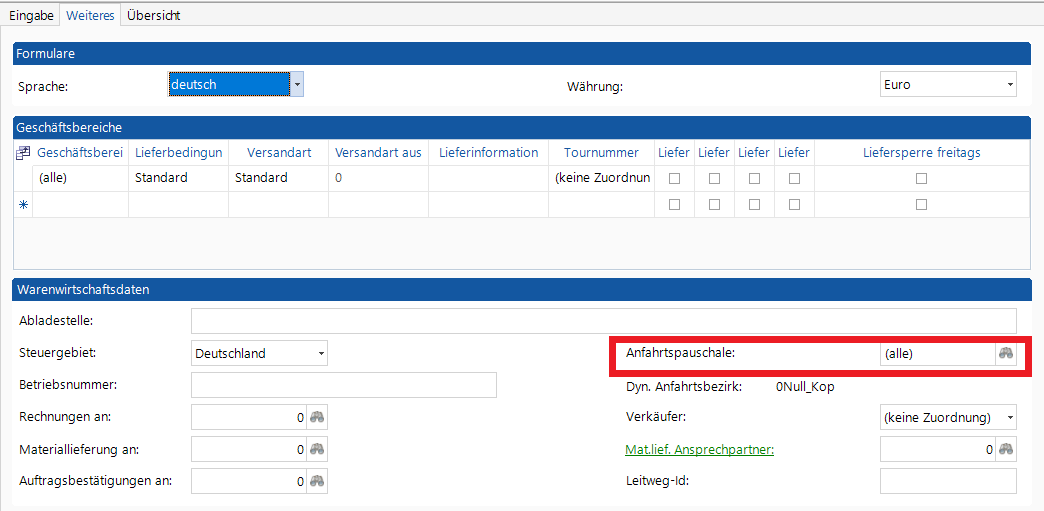Click binoculars for Mat.lief. Ansprechpartner
Screen dimensions: 1044x511
tap(1006, 449)
